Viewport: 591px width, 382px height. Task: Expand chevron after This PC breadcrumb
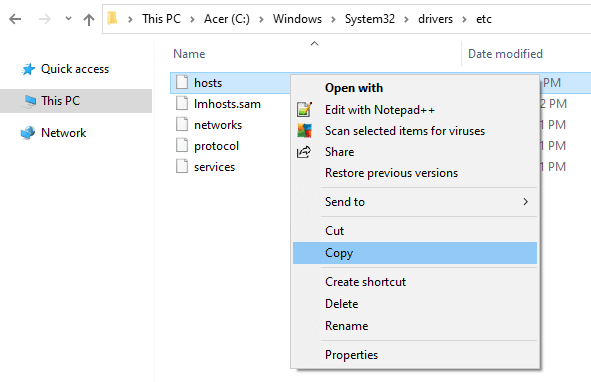point(192,19)
